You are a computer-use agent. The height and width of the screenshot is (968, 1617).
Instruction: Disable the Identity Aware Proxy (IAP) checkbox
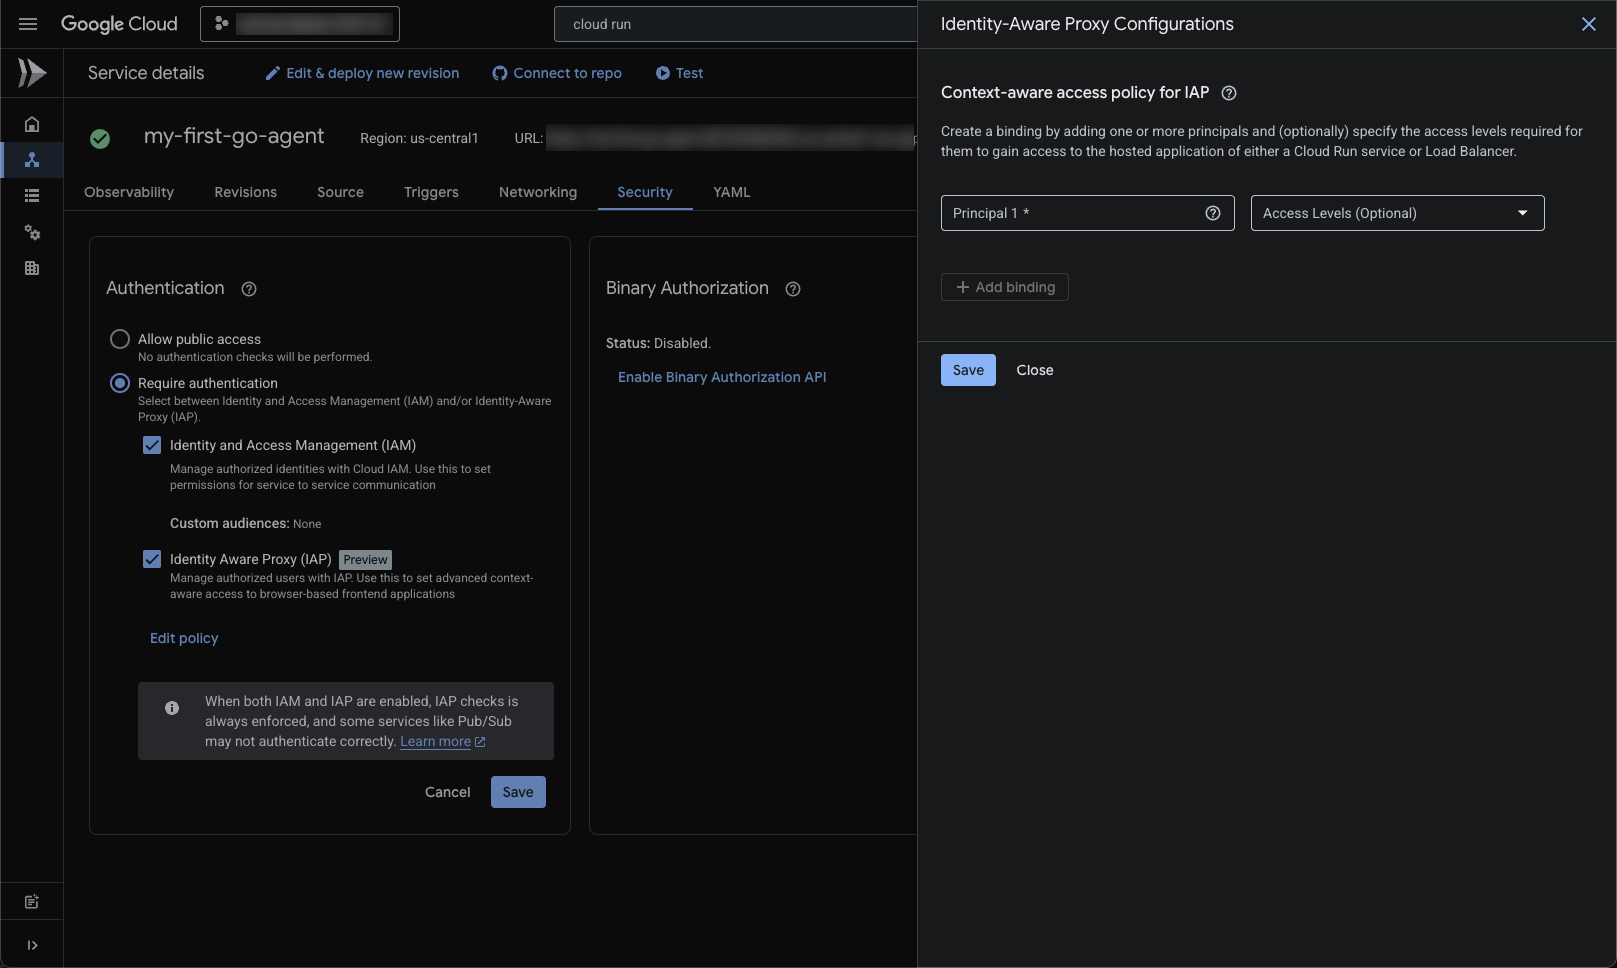click(151, 558)
